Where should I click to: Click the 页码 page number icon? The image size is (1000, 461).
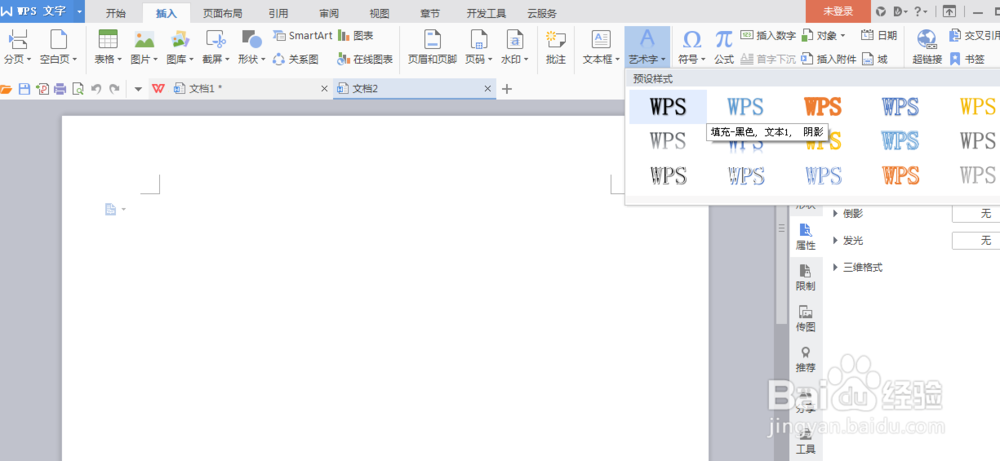(x=478, y=40)
